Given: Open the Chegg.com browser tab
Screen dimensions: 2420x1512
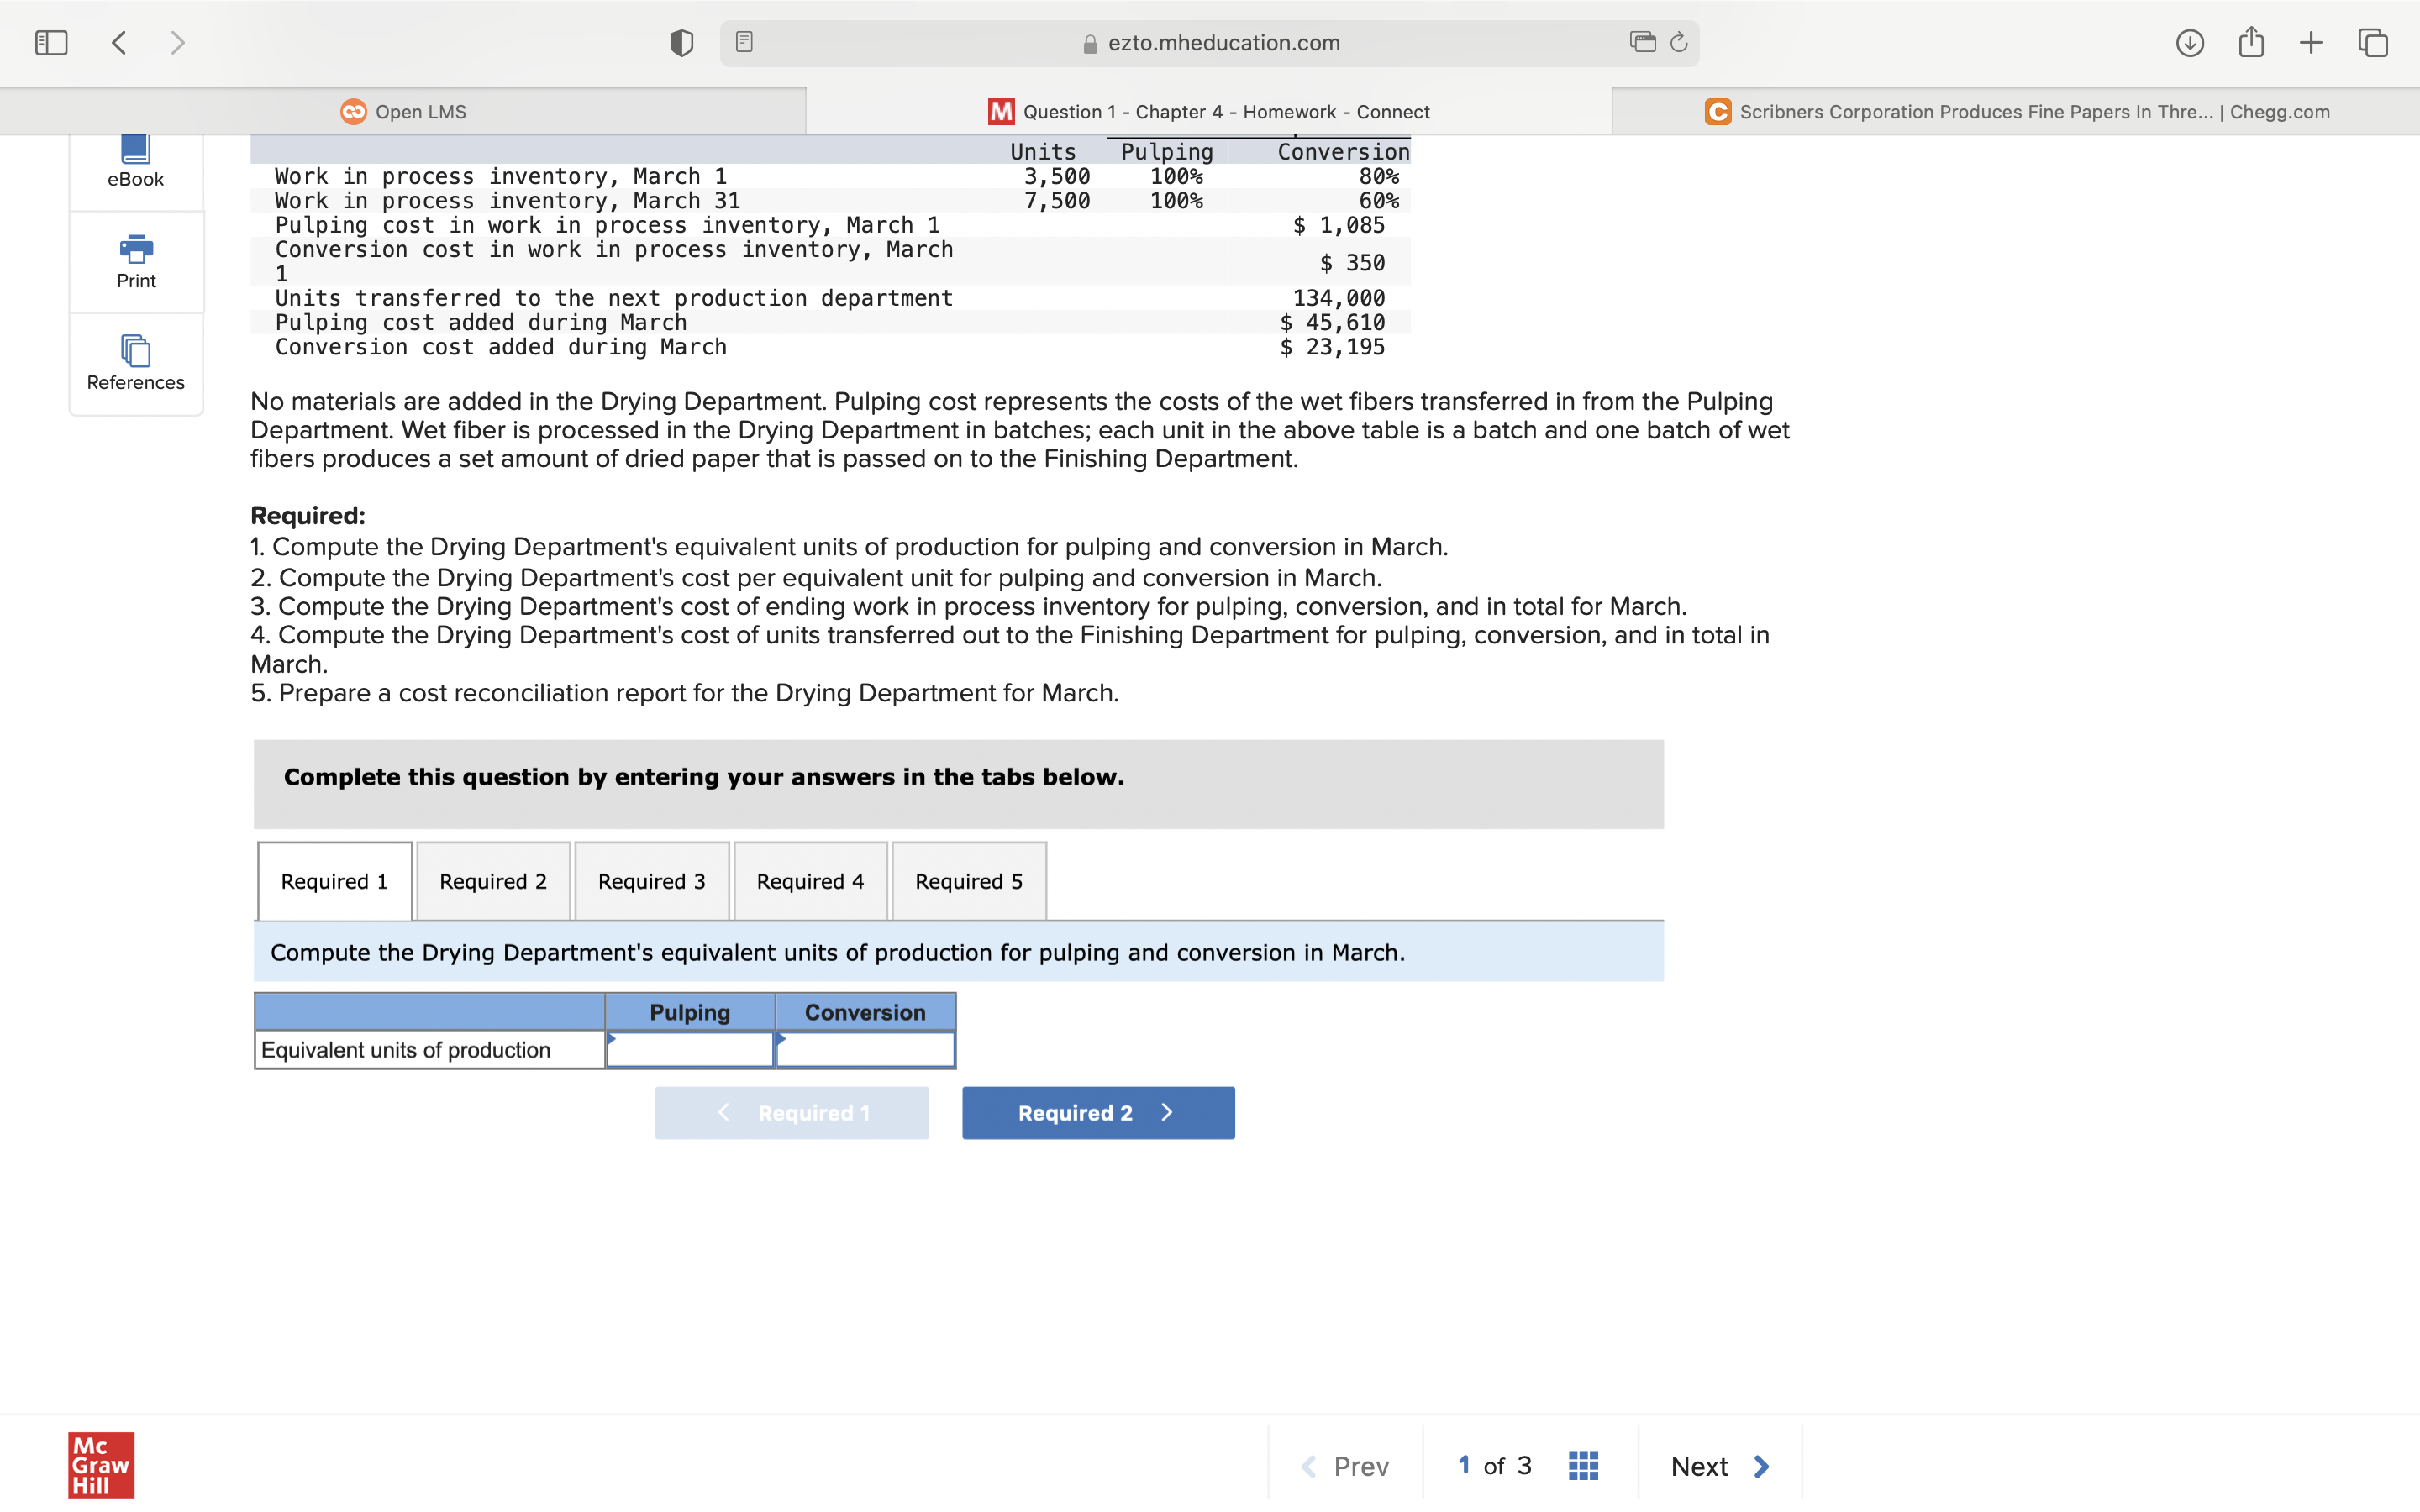Looking at the screenshot, I should [x=2016, y=112].
